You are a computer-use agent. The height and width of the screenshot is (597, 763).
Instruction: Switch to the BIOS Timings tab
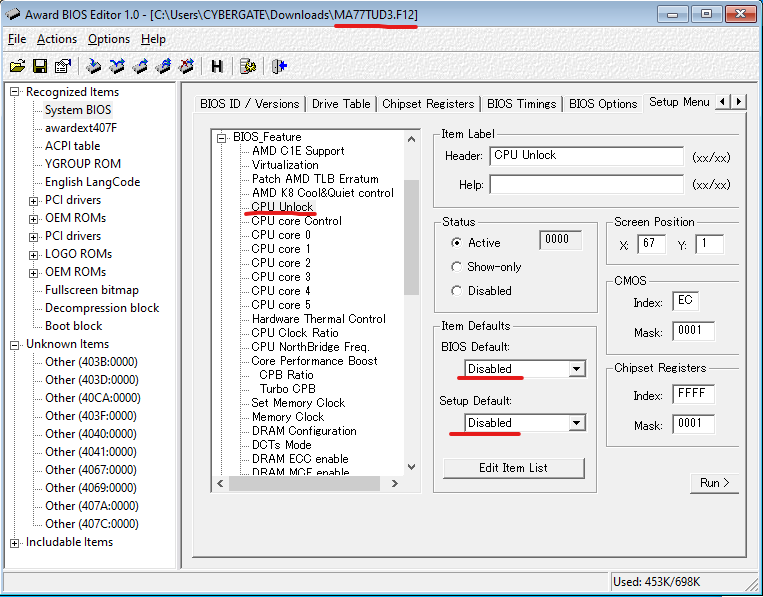point(521,104)
